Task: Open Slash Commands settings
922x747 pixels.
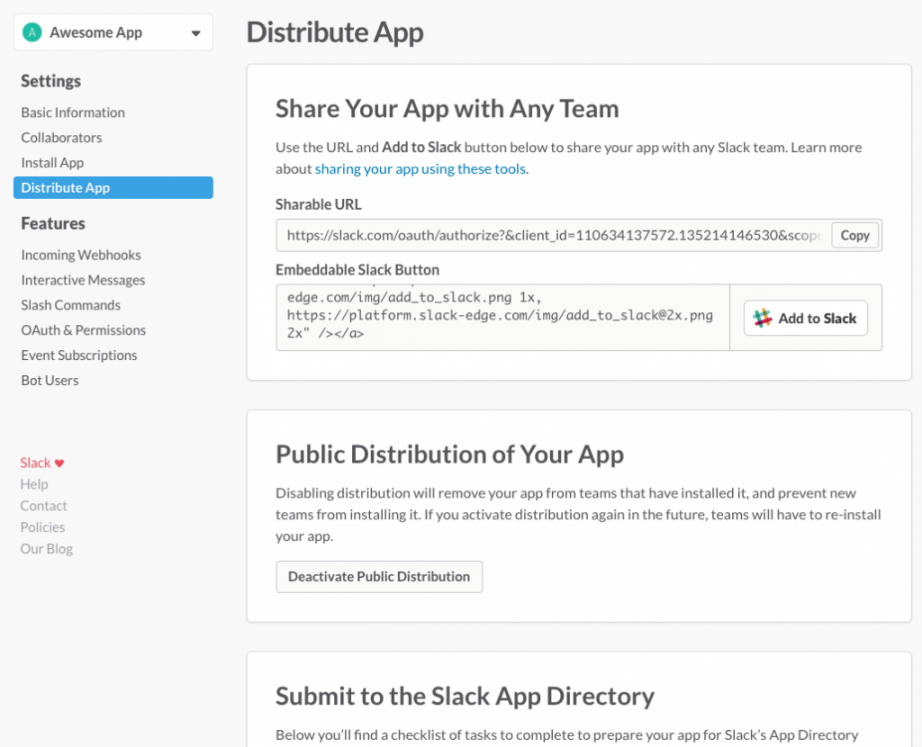Action: pyautogui.click(x=70, y=305)
